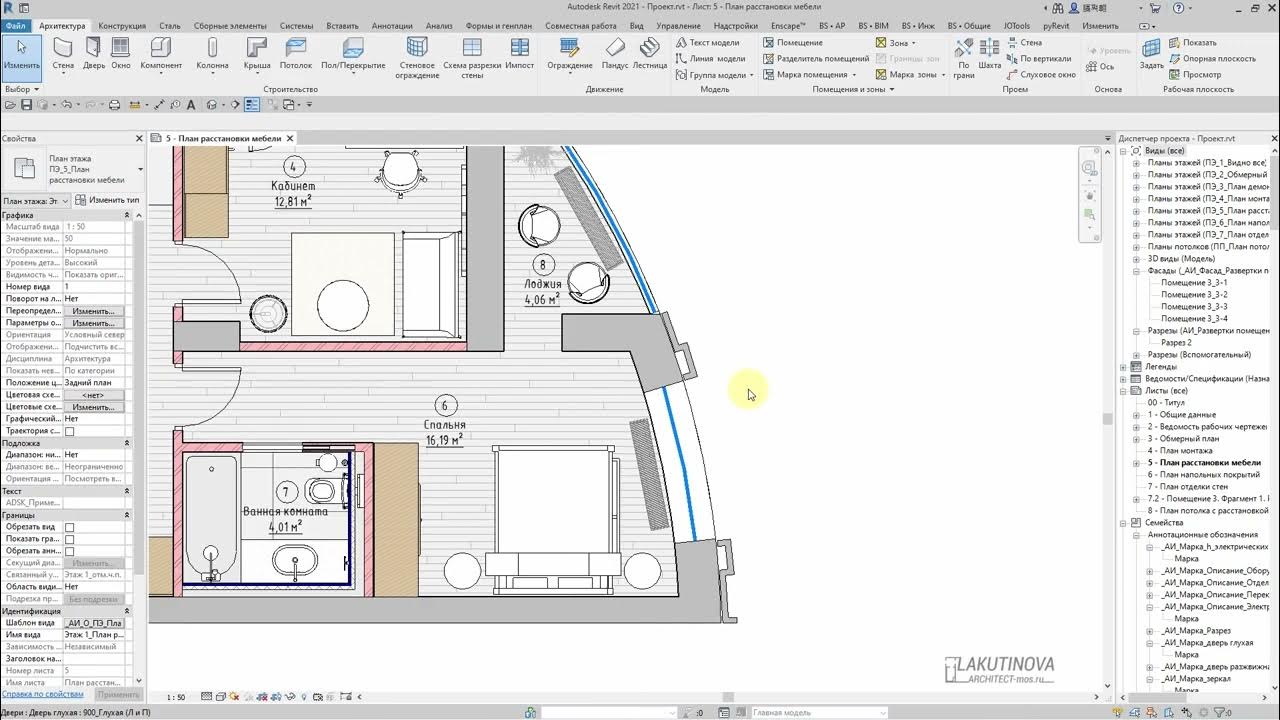Select Помещение 3_3-2 in project browser

coord(1194,295)
